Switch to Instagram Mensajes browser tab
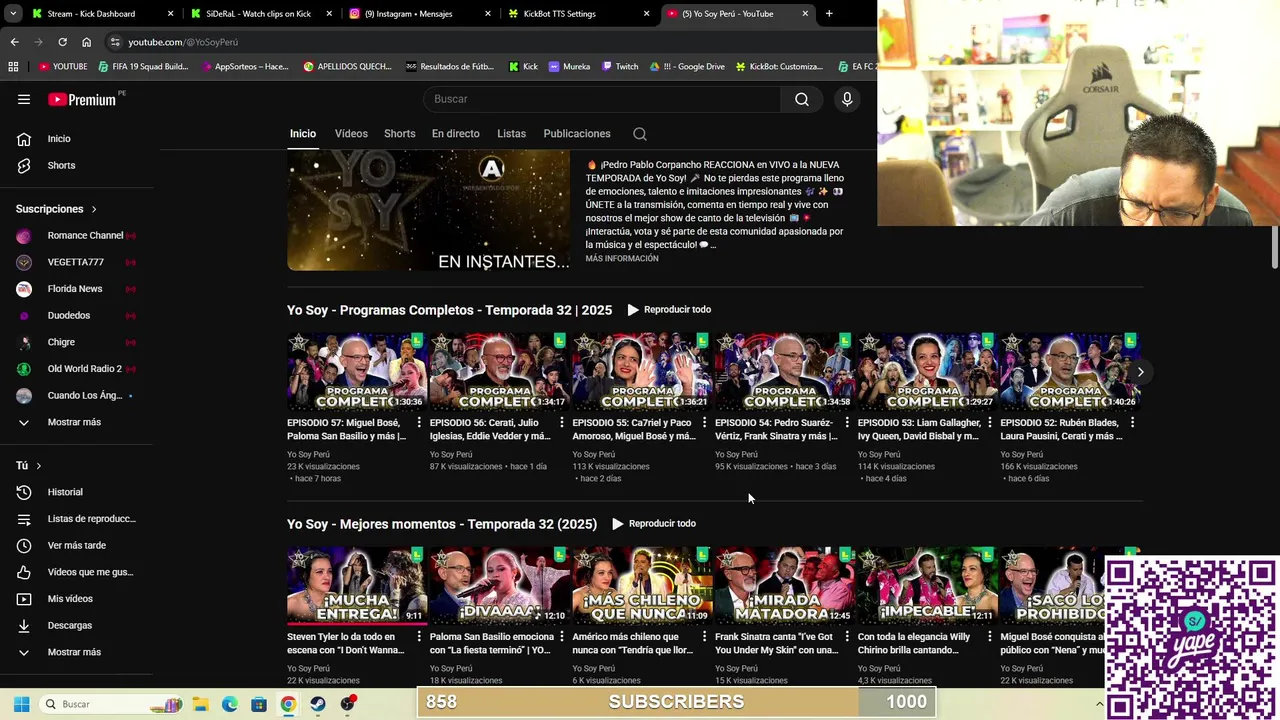 pos(420,14)
